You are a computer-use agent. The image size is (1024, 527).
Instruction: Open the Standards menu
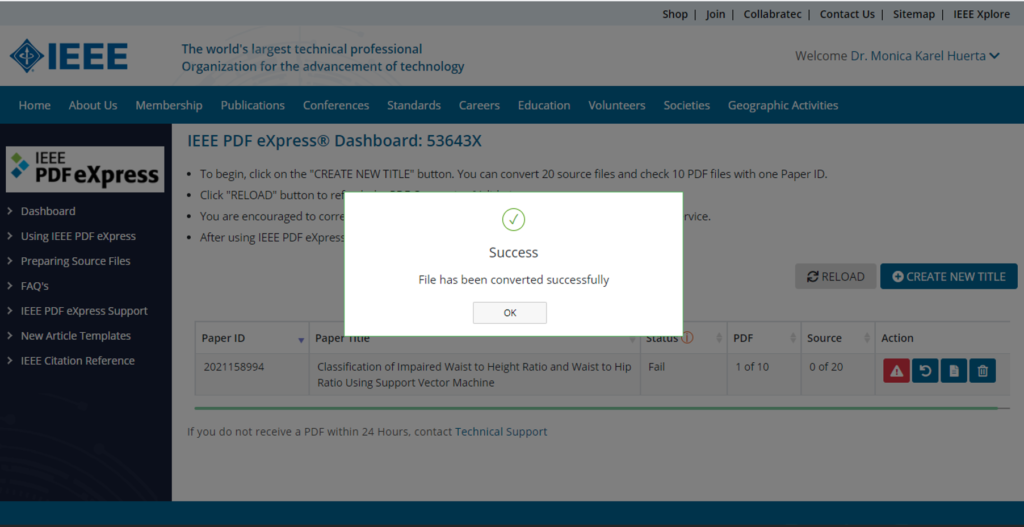pyautogui.click(x=413, y=105)
